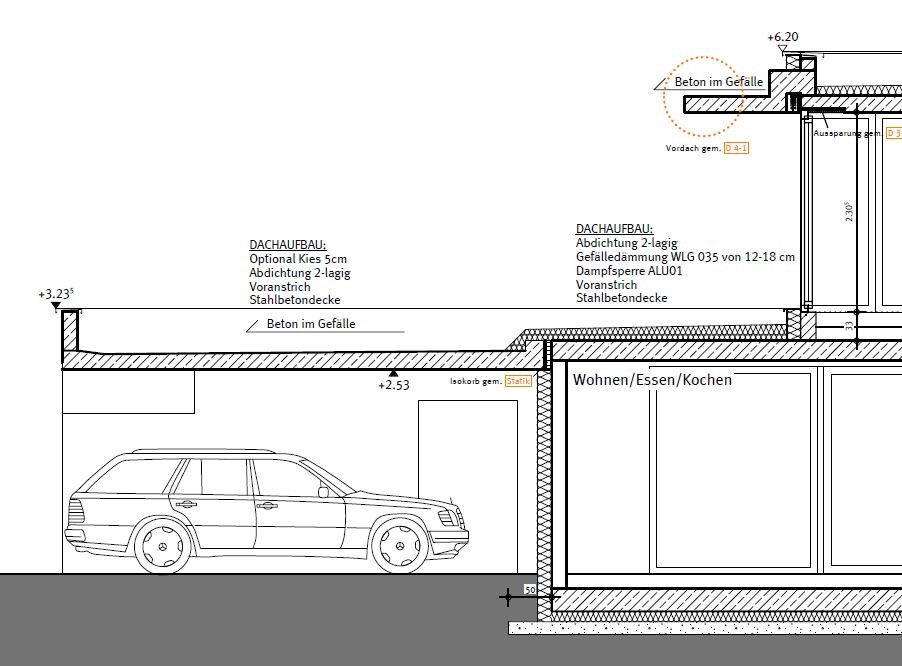Select the Gefälledämmung WLG 035 text line
The width and height of the screenshot is (902, 666).
click(685, 257)
